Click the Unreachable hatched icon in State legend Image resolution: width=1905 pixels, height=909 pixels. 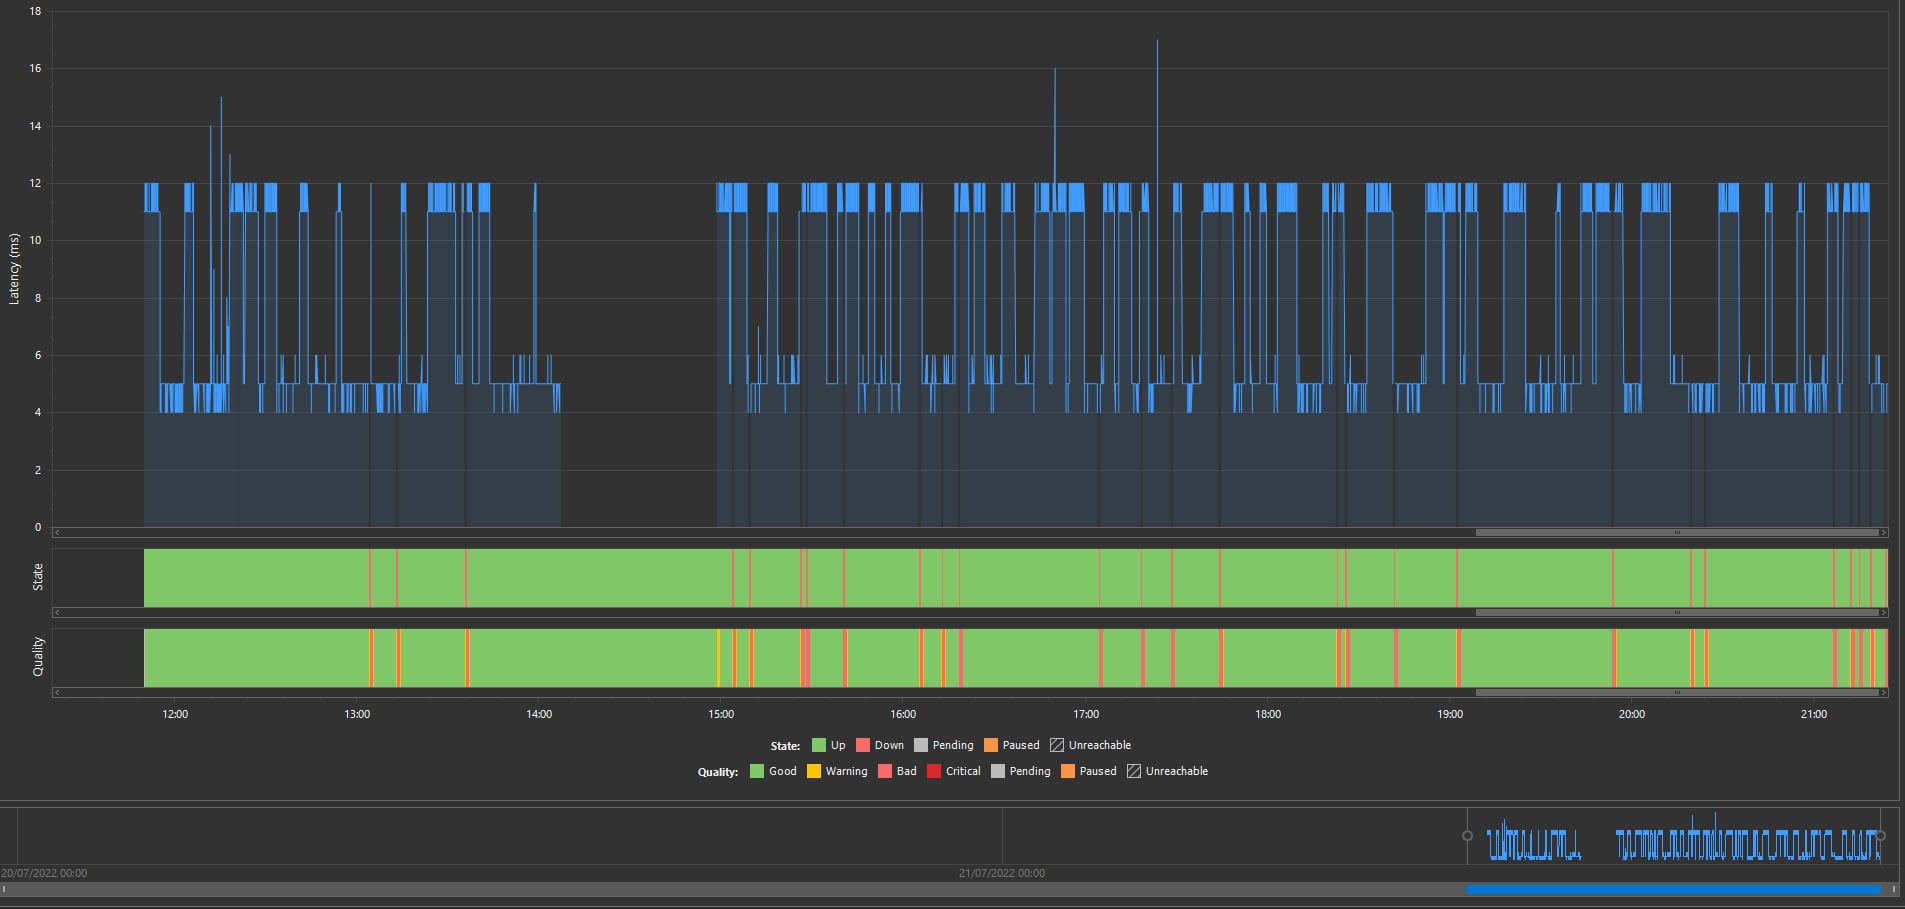[x=1057, y=745]
